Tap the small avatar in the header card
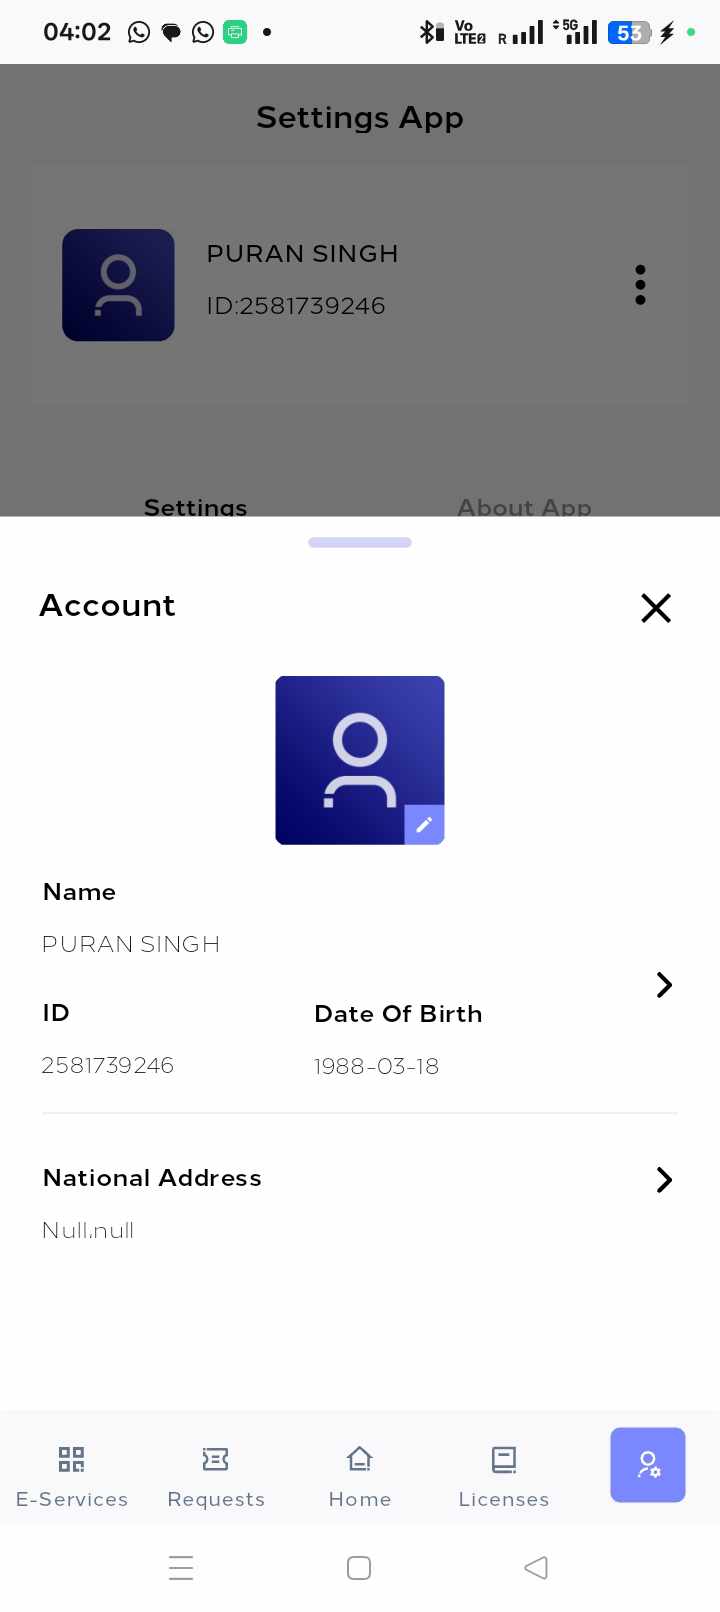Screen dimensions: 720x1612 (118, 285)
